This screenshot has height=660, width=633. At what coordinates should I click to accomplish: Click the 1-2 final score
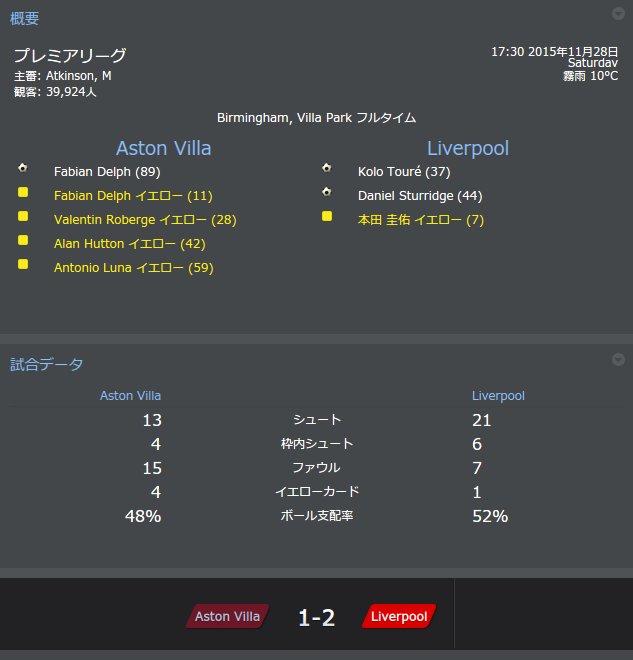(x=316, y=617)
